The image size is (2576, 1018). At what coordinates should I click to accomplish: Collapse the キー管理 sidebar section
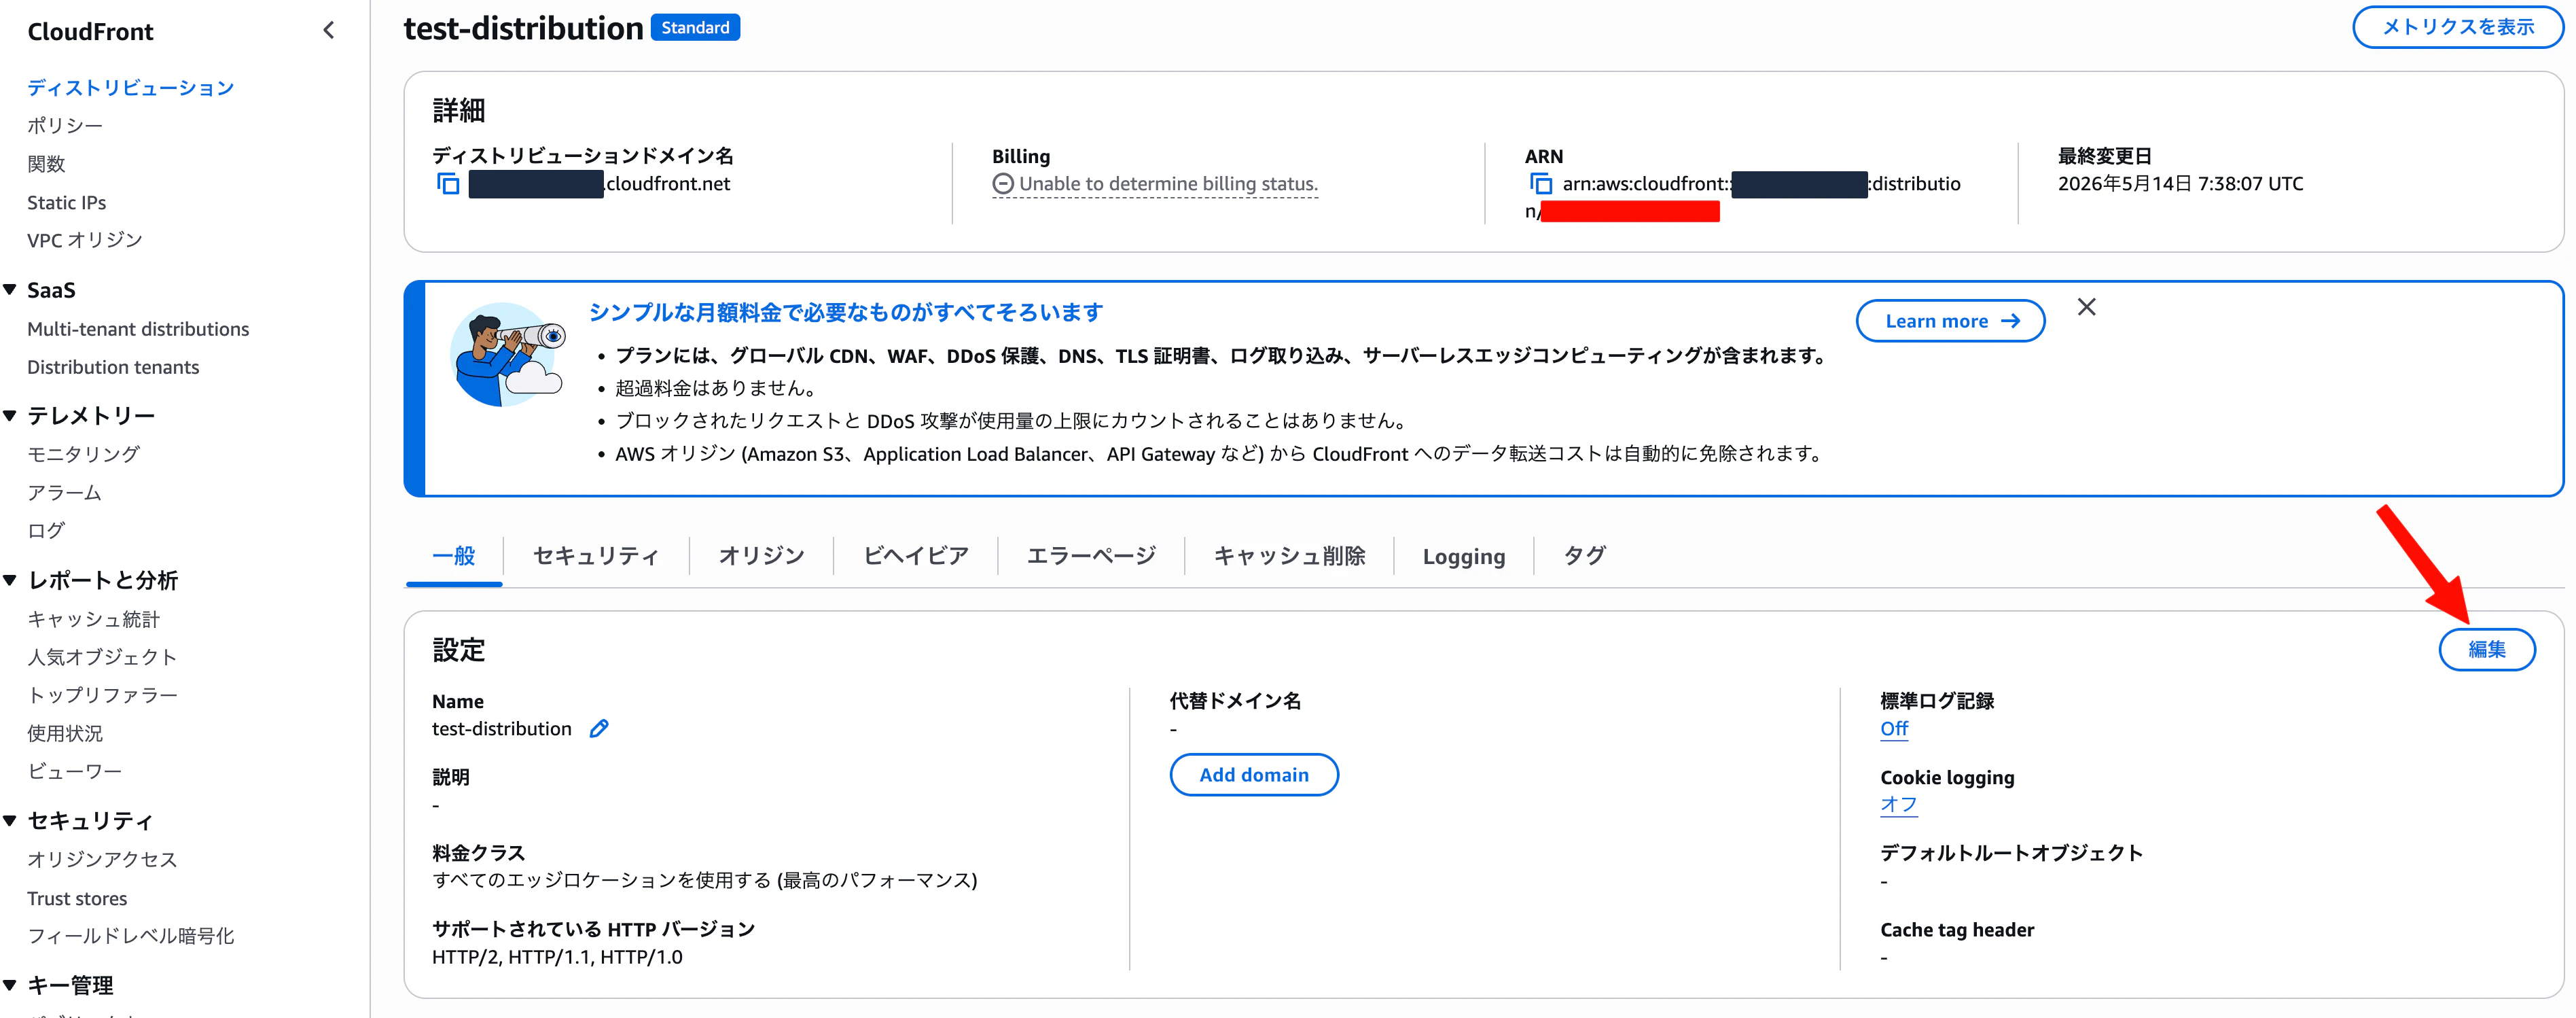point(10,985)
